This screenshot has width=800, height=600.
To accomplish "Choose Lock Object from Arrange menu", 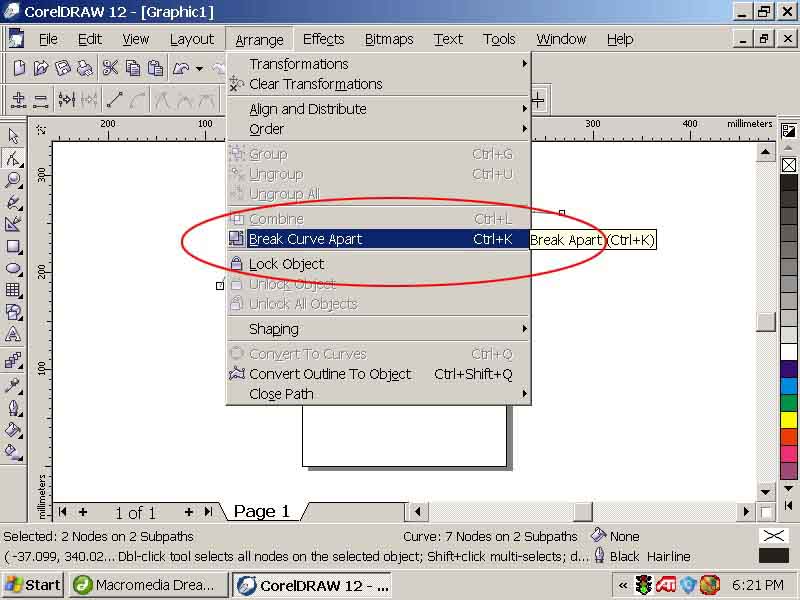I will [378, 264].
